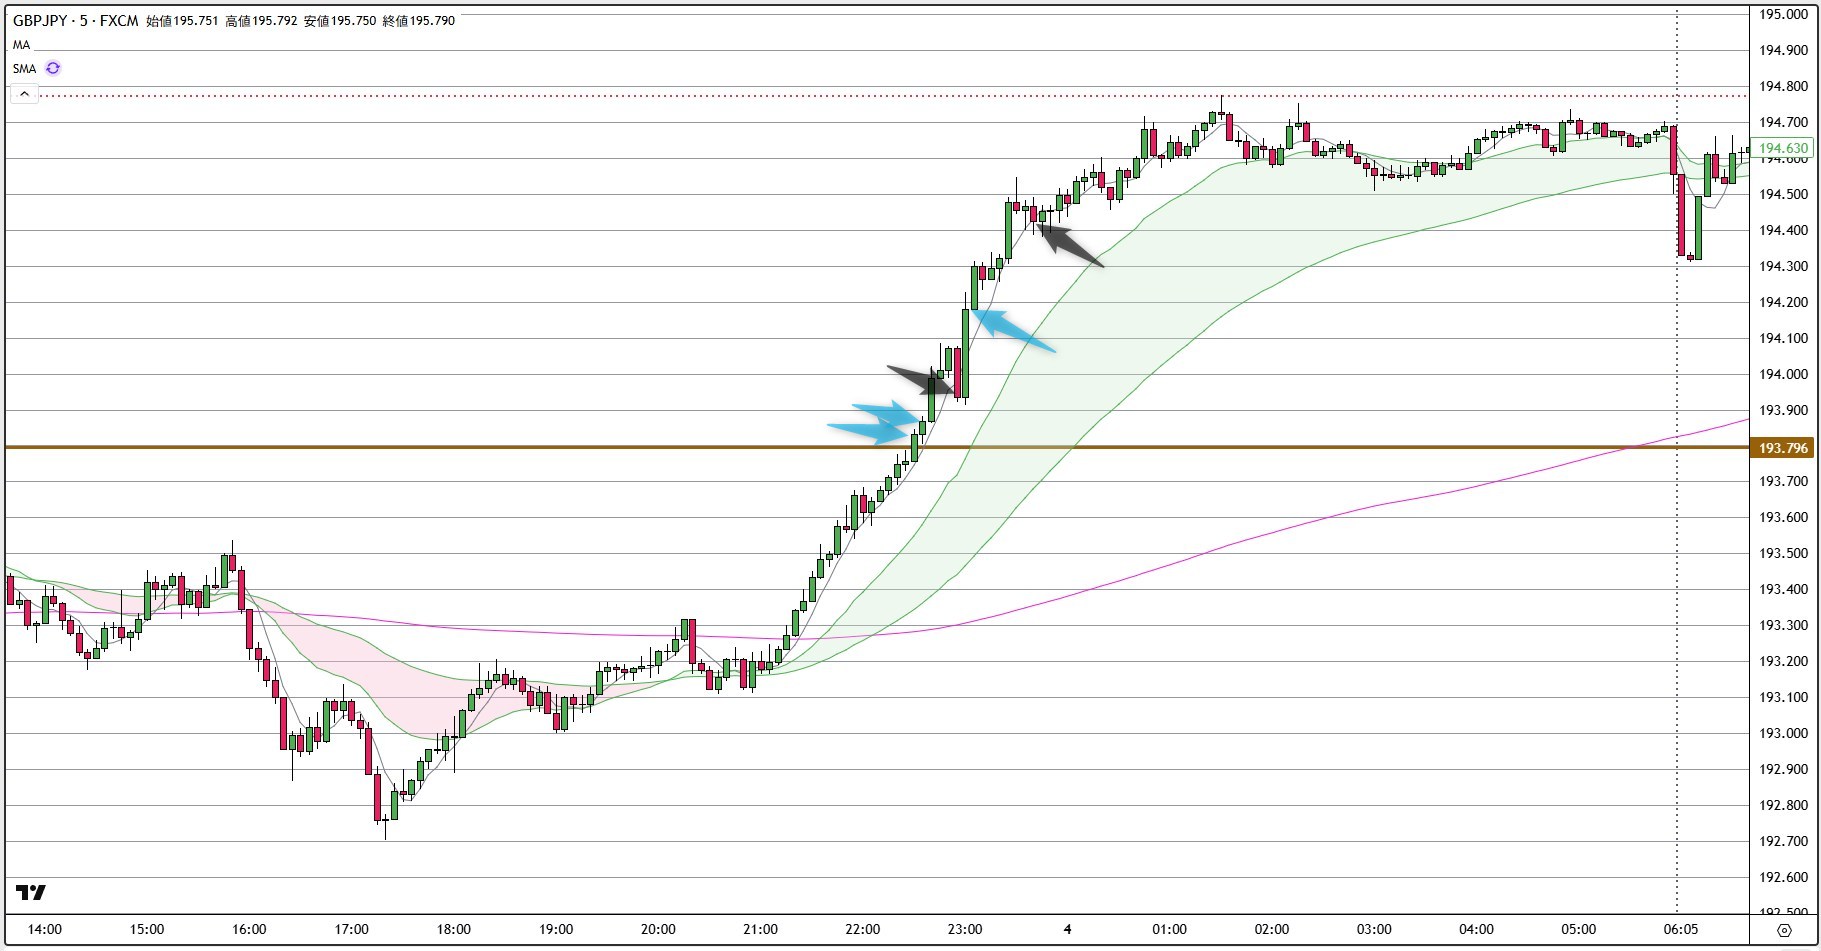The width and height of the screenshot is (1821, 951).
Task: Click the green 194.630 current price label
Action: (x=1783, y=148)
